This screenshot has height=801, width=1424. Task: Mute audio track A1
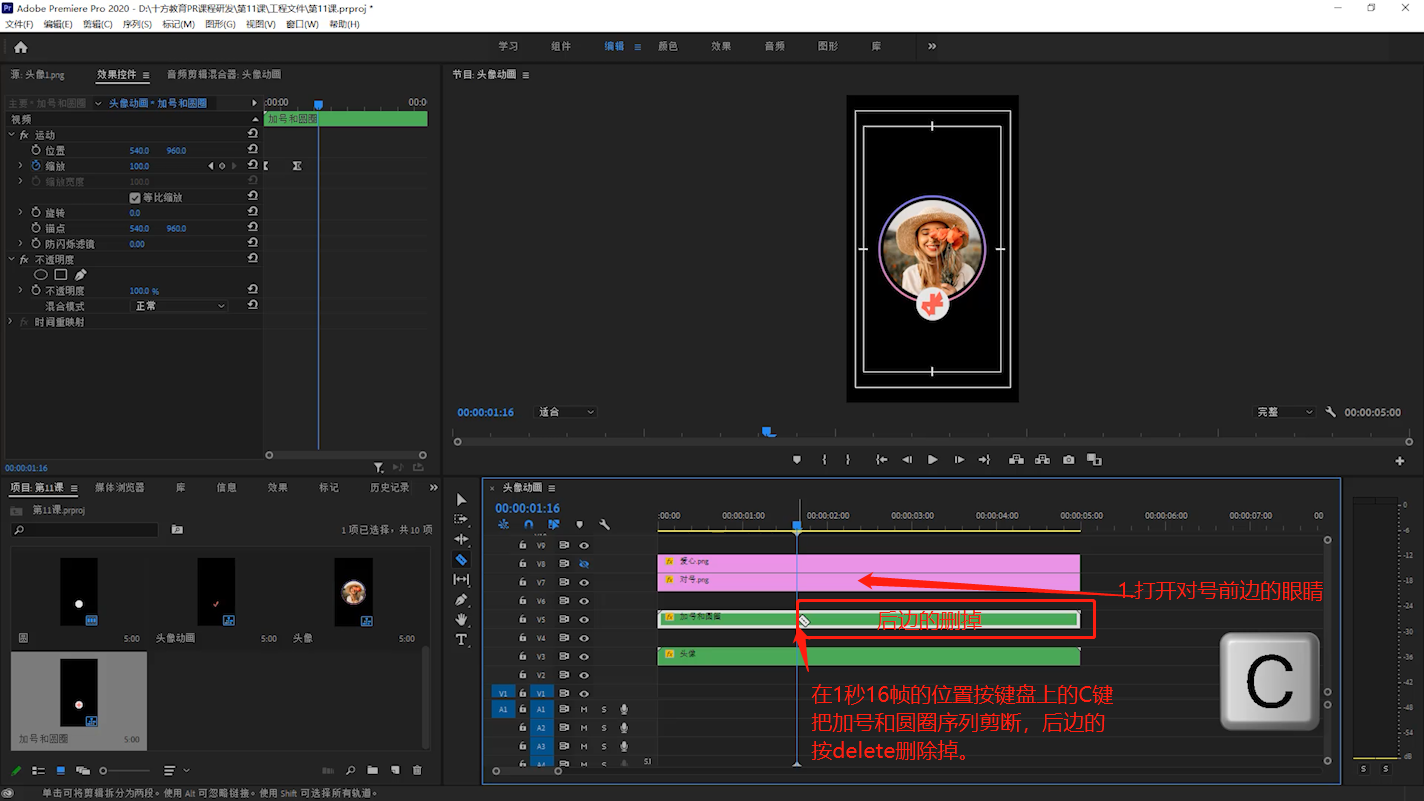(584, 710)
